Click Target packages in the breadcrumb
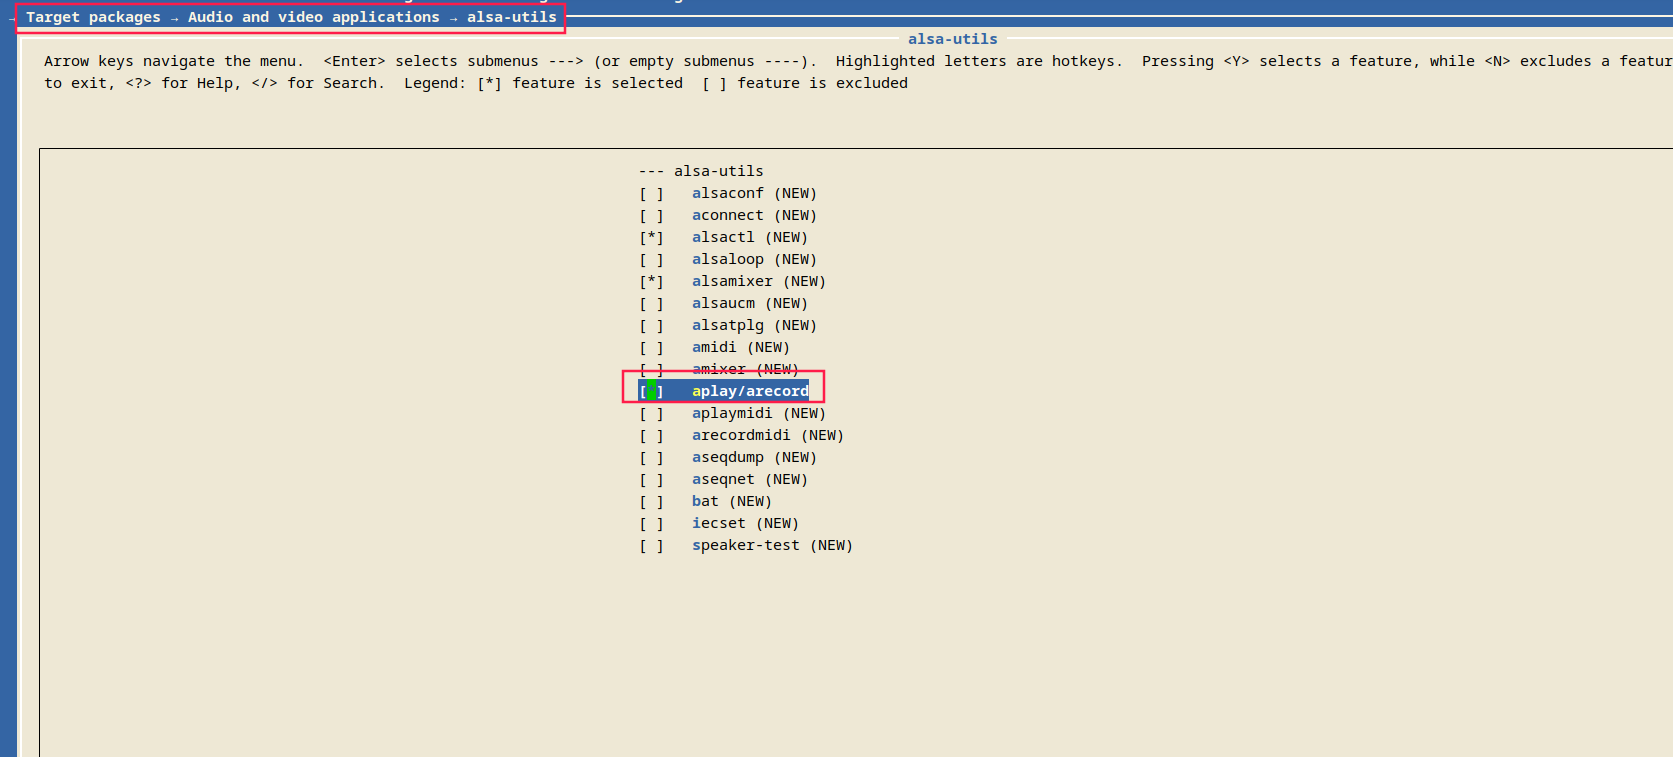The width and height of the screenshot is (1673, 757). [x=93, y=17]
